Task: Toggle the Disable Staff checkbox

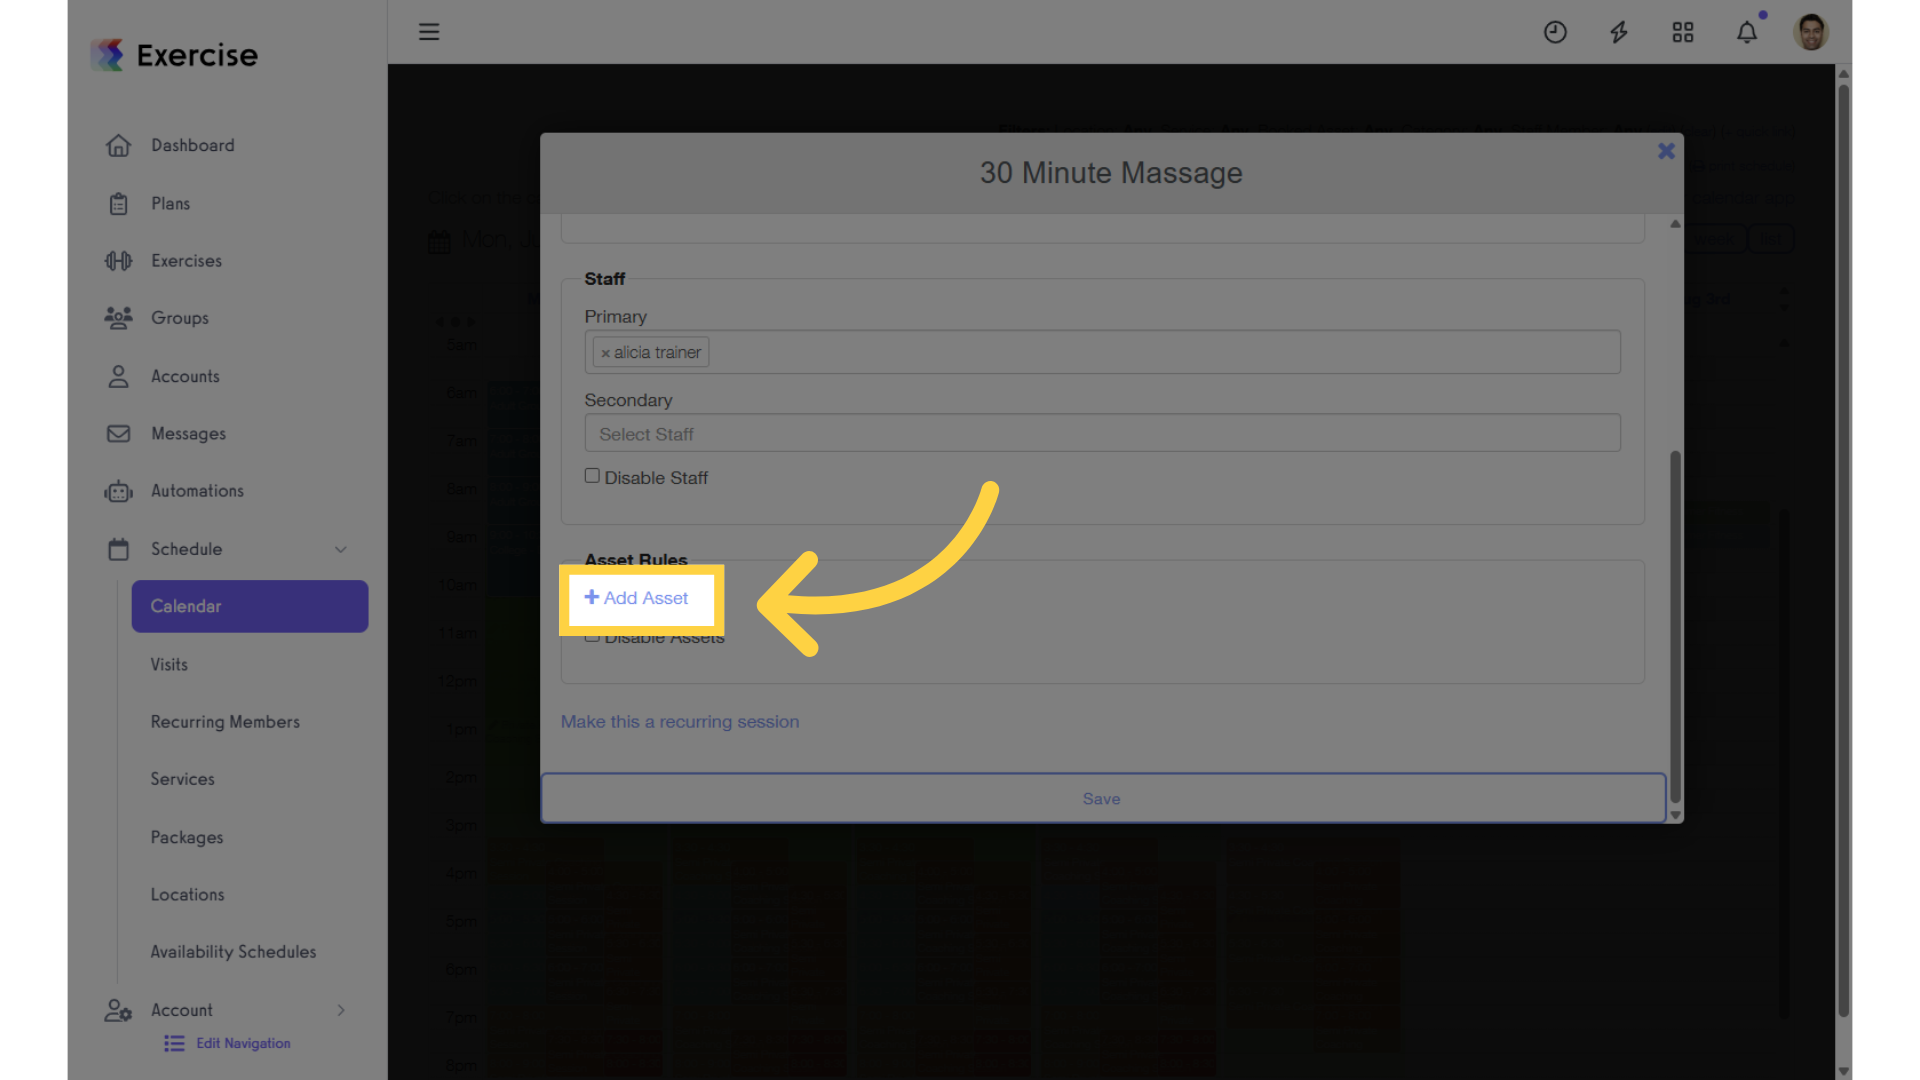Action: (592, 476)
